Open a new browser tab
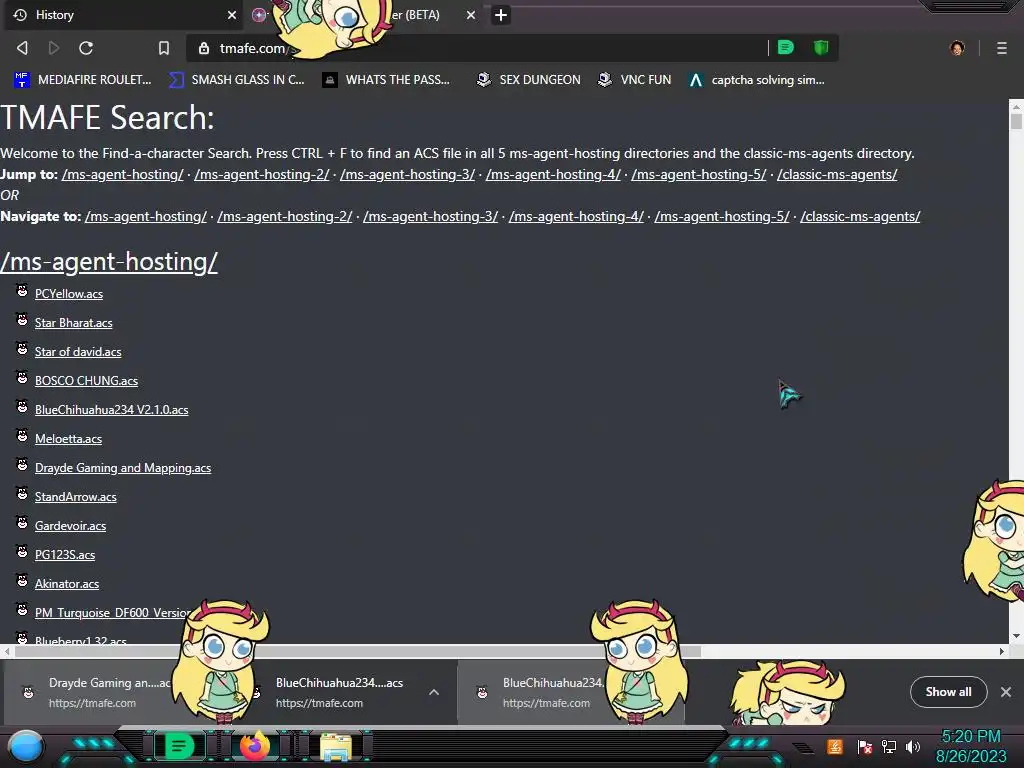 point(501,15)
